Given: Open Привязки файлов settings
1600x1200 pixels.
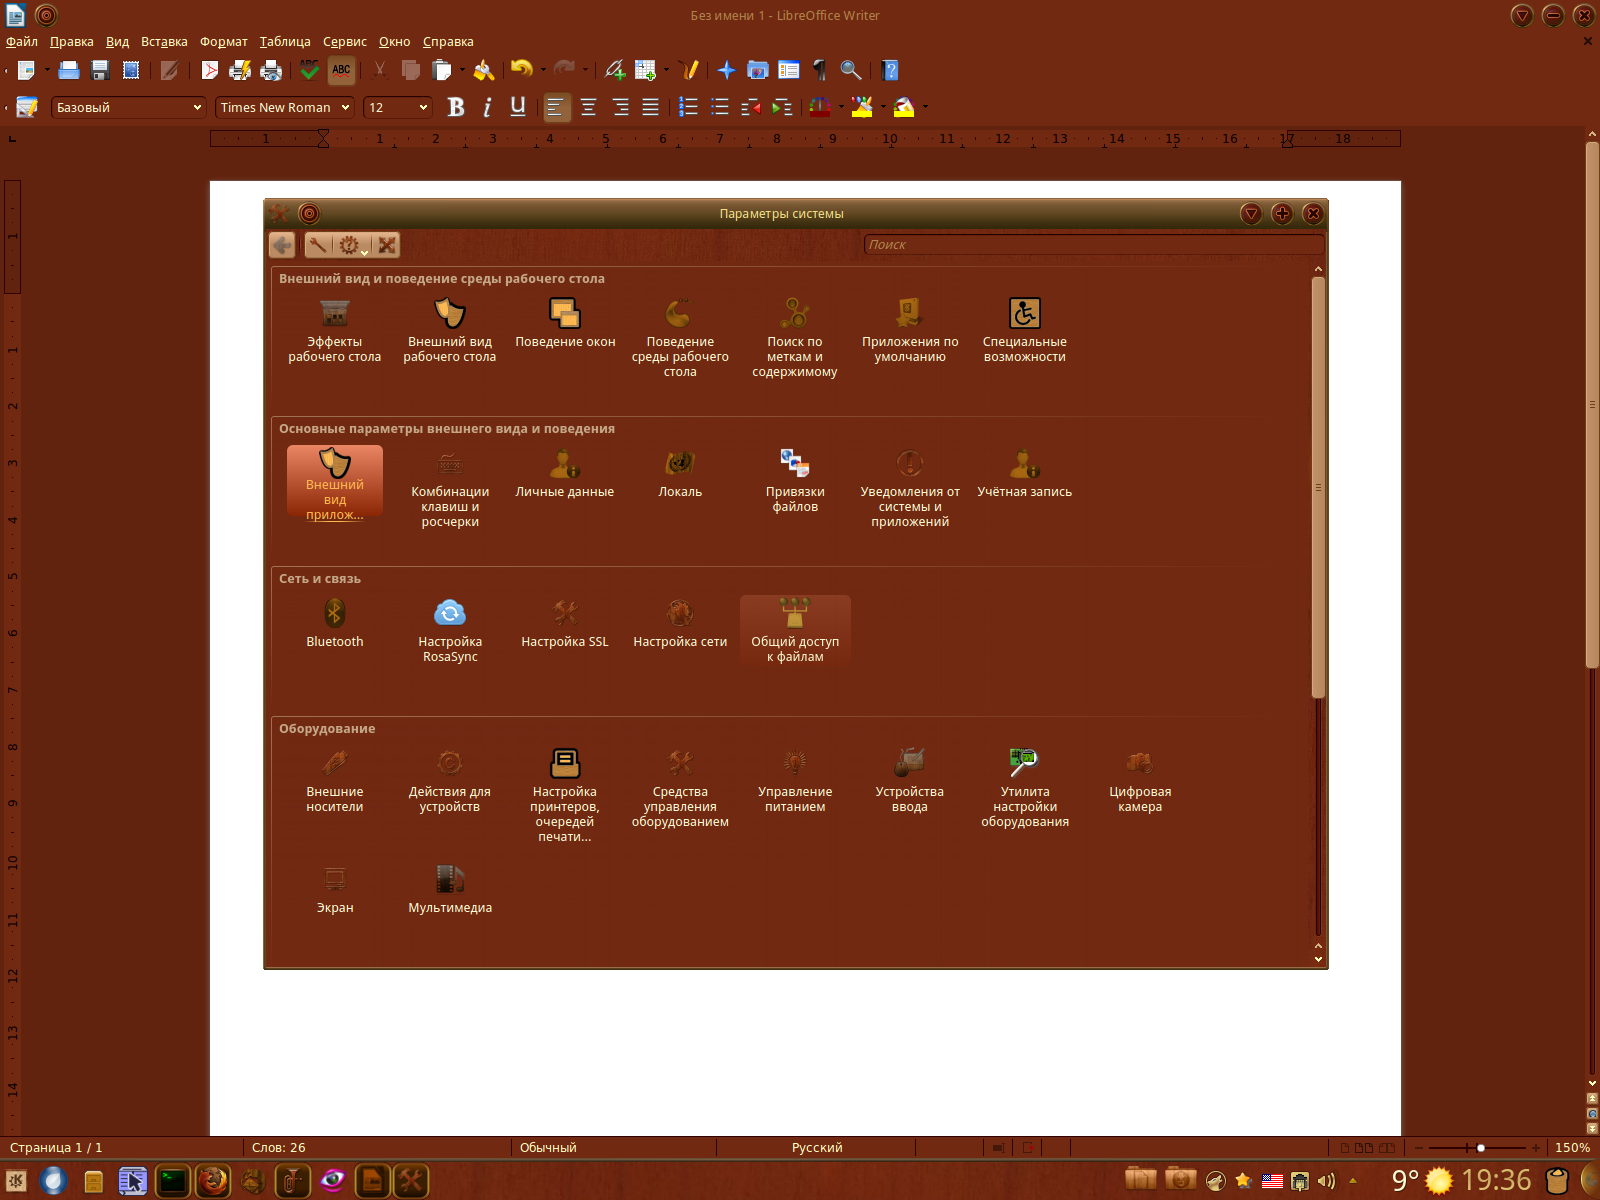Looking at the screenshot, I should (795, 481).
